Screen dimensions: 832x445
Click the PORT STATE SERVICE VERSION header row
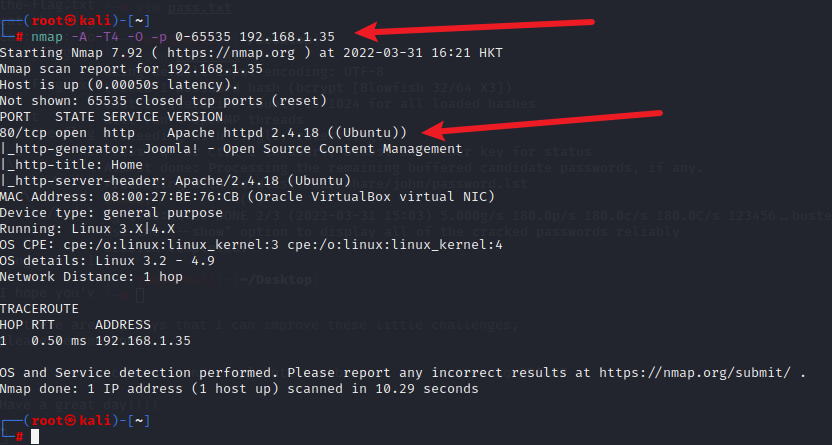(x=111, y=117)
